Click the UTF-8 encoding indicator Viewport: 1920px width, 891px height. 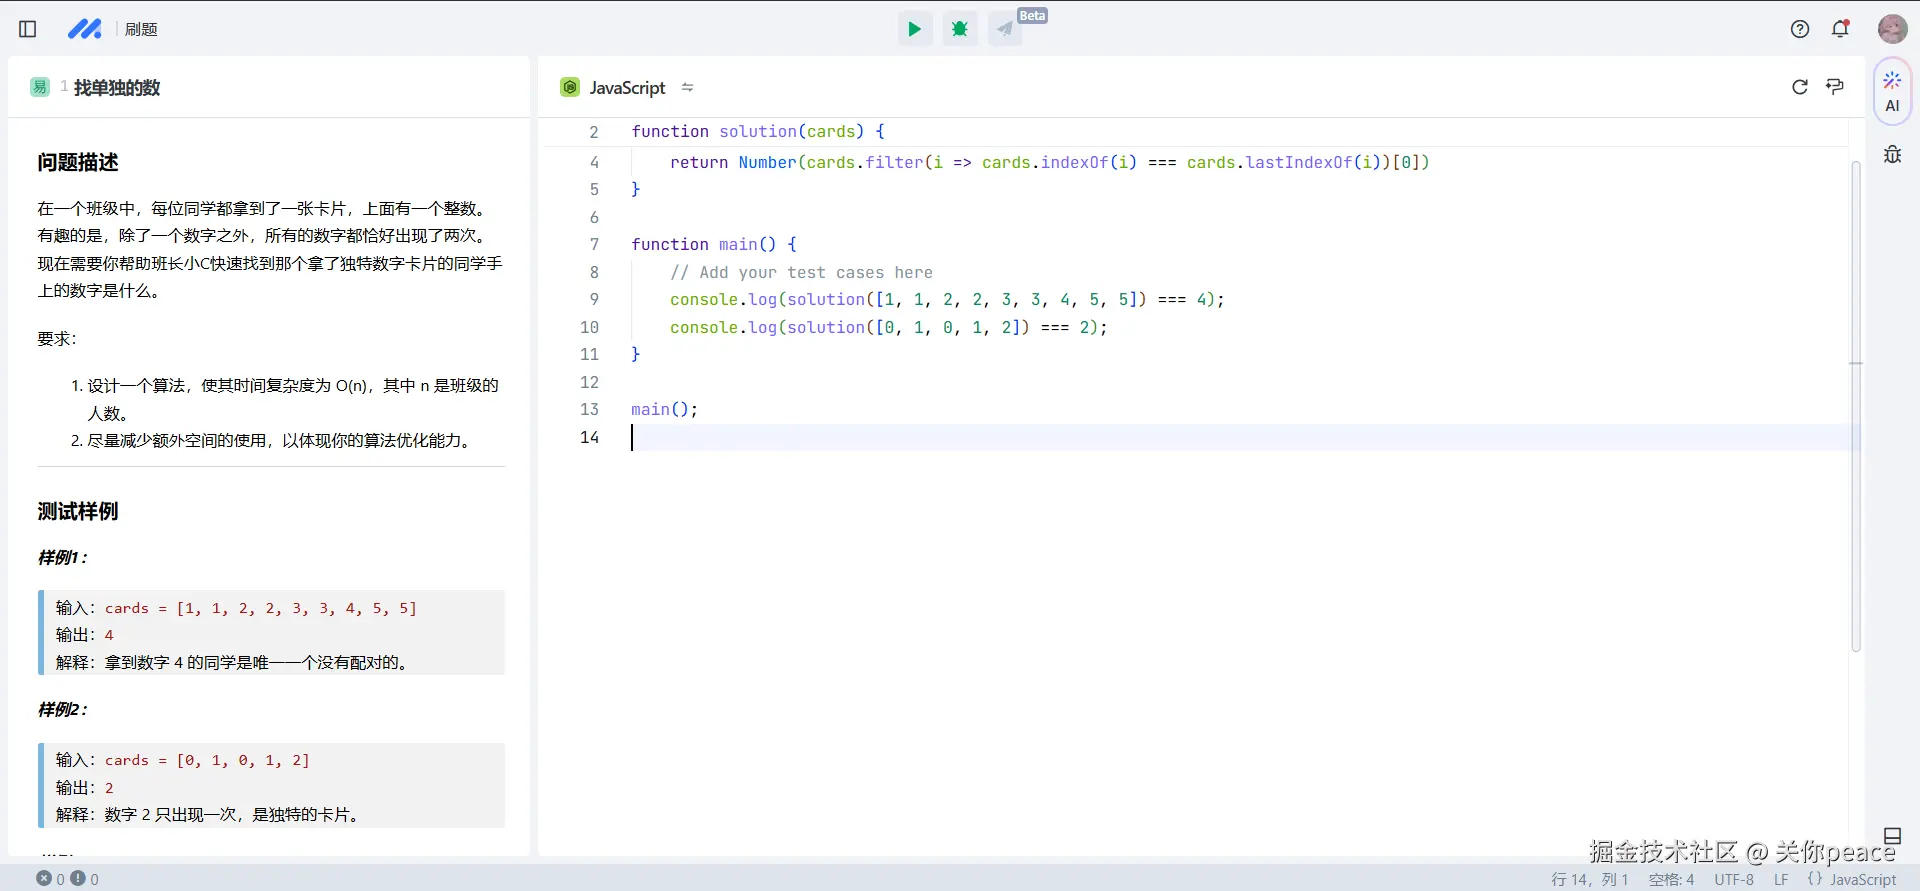[1734, 880]
